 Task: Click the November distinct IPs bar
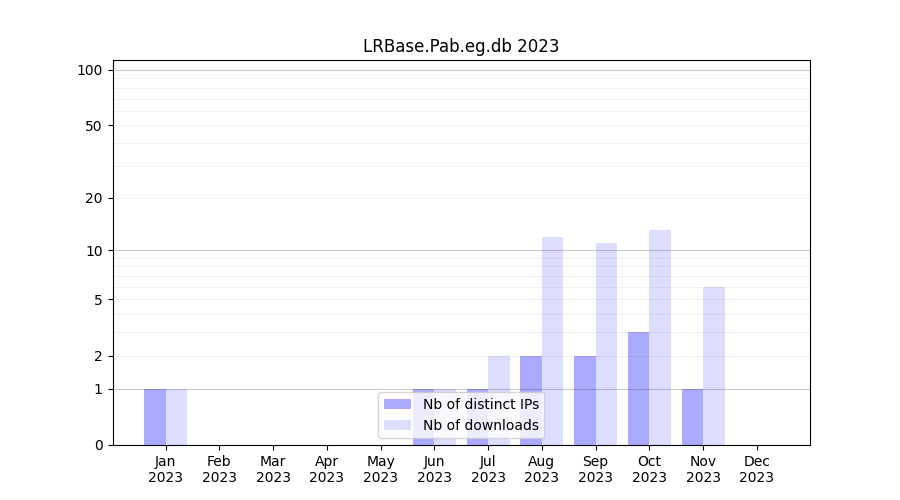[x=692, y=417]
